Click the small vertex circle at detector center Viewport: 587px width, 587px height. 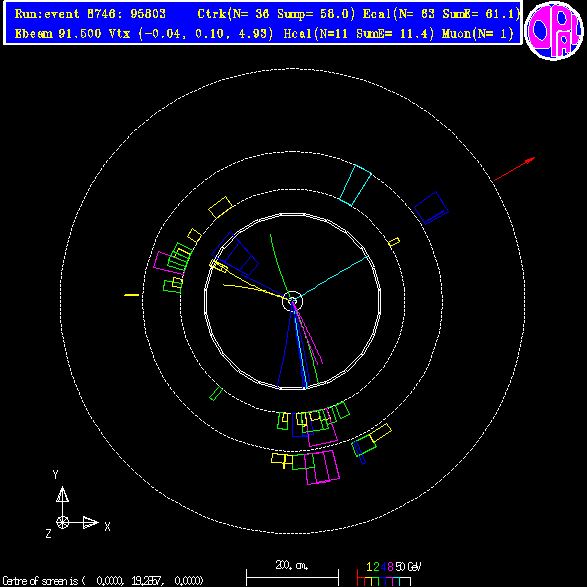point(292,301)
